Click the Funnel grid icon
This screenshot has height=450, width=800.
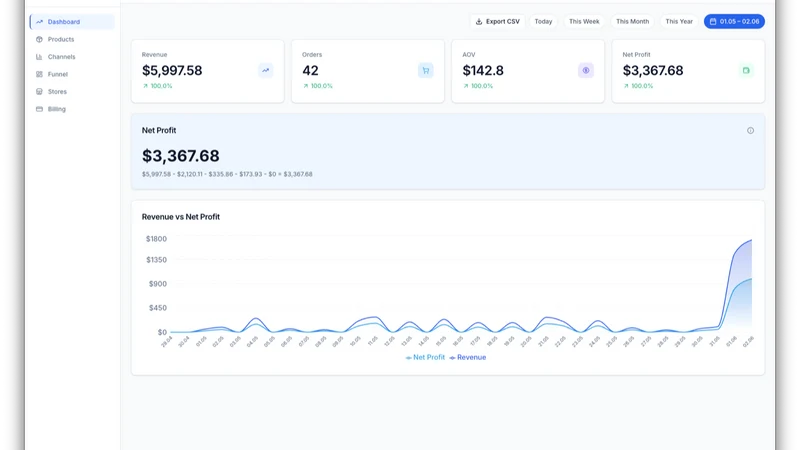39,74
